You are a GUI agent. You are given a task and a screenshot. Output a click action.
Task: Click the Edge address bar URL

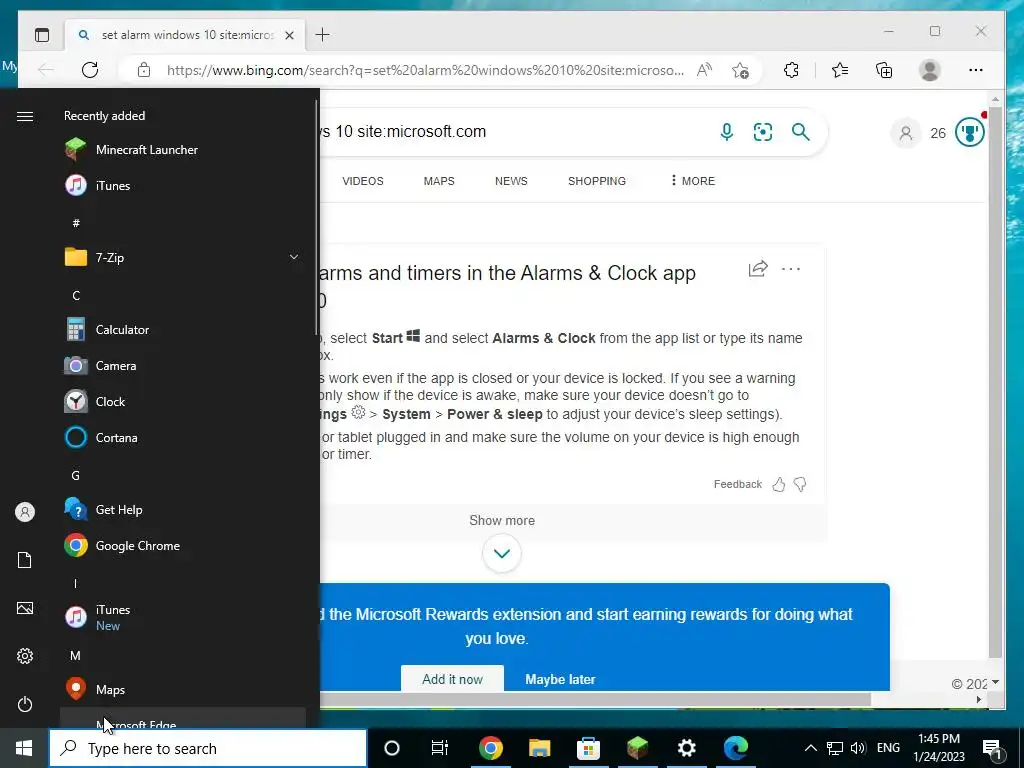425,71
